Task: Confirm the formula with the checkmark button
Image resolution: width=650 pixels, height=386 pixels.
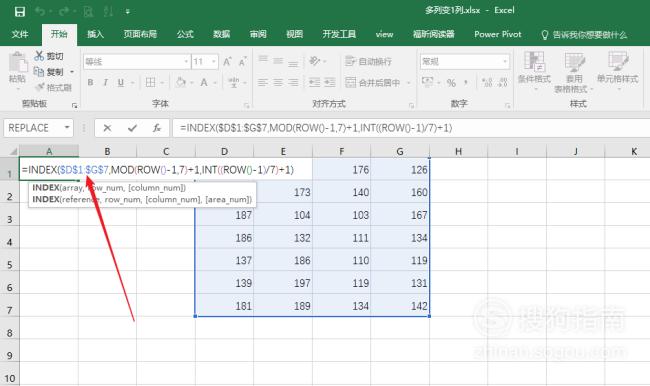Action: click(132, 128)
